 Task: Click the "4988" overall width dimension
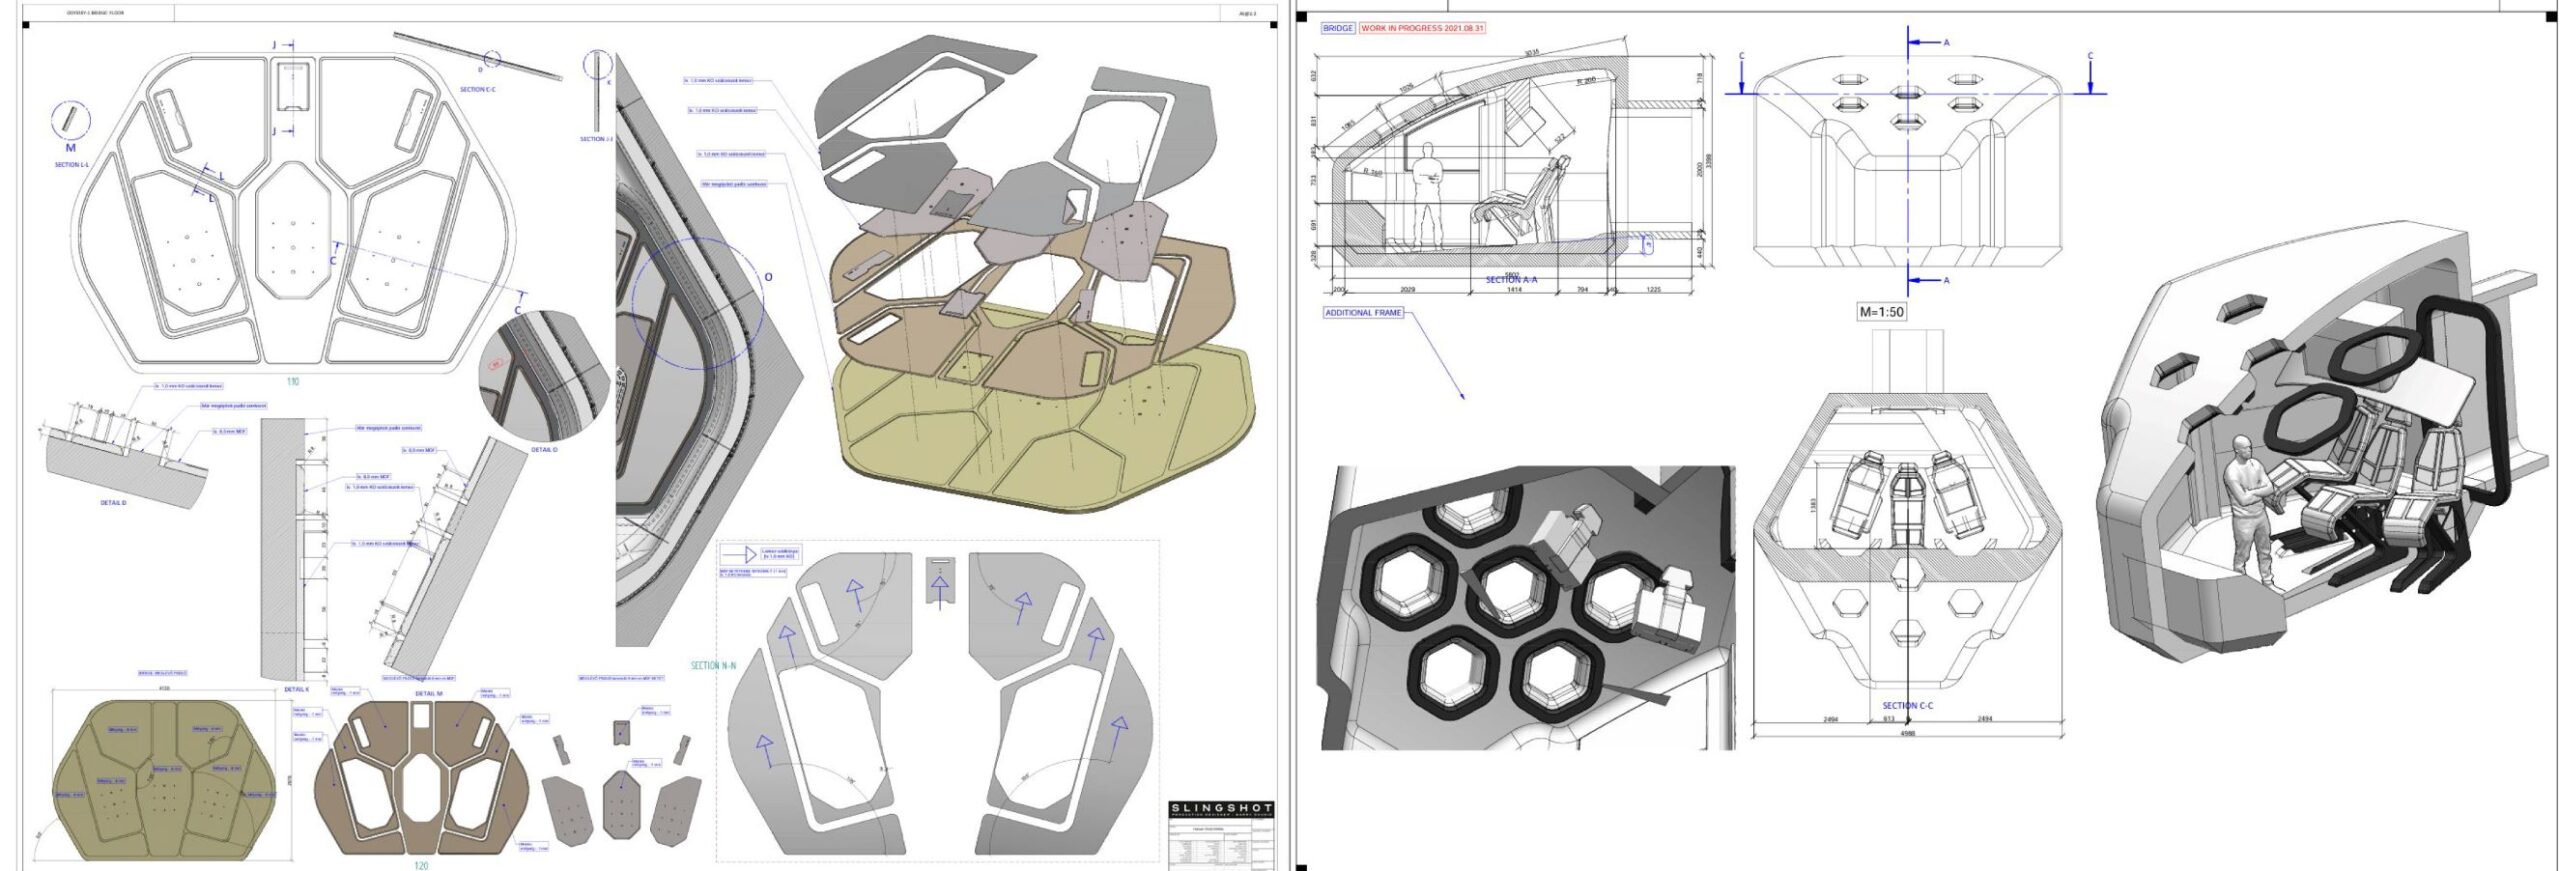point(1907,732)
